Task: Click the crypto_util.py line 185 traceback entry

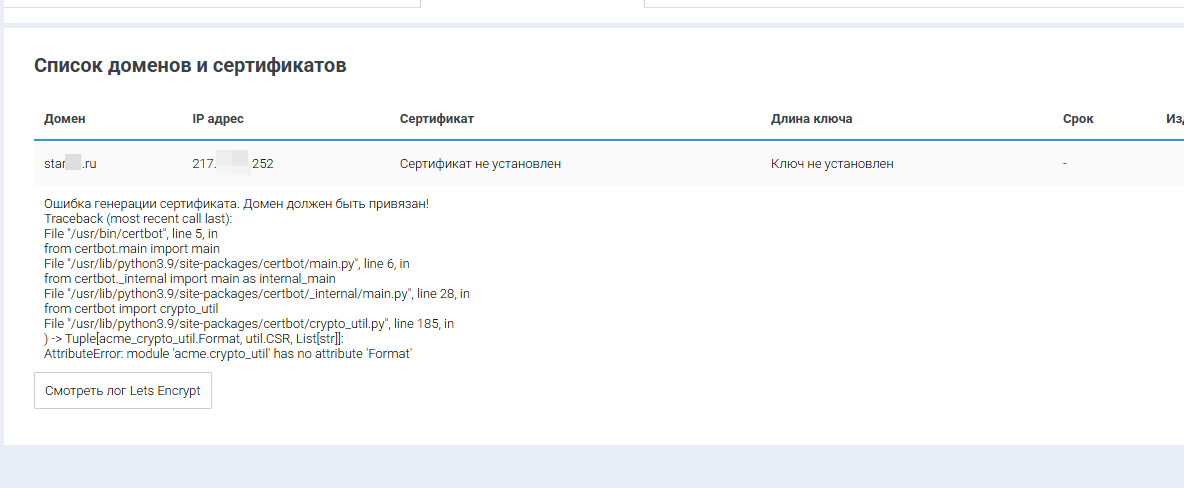Action: click(x=249, y=324)
